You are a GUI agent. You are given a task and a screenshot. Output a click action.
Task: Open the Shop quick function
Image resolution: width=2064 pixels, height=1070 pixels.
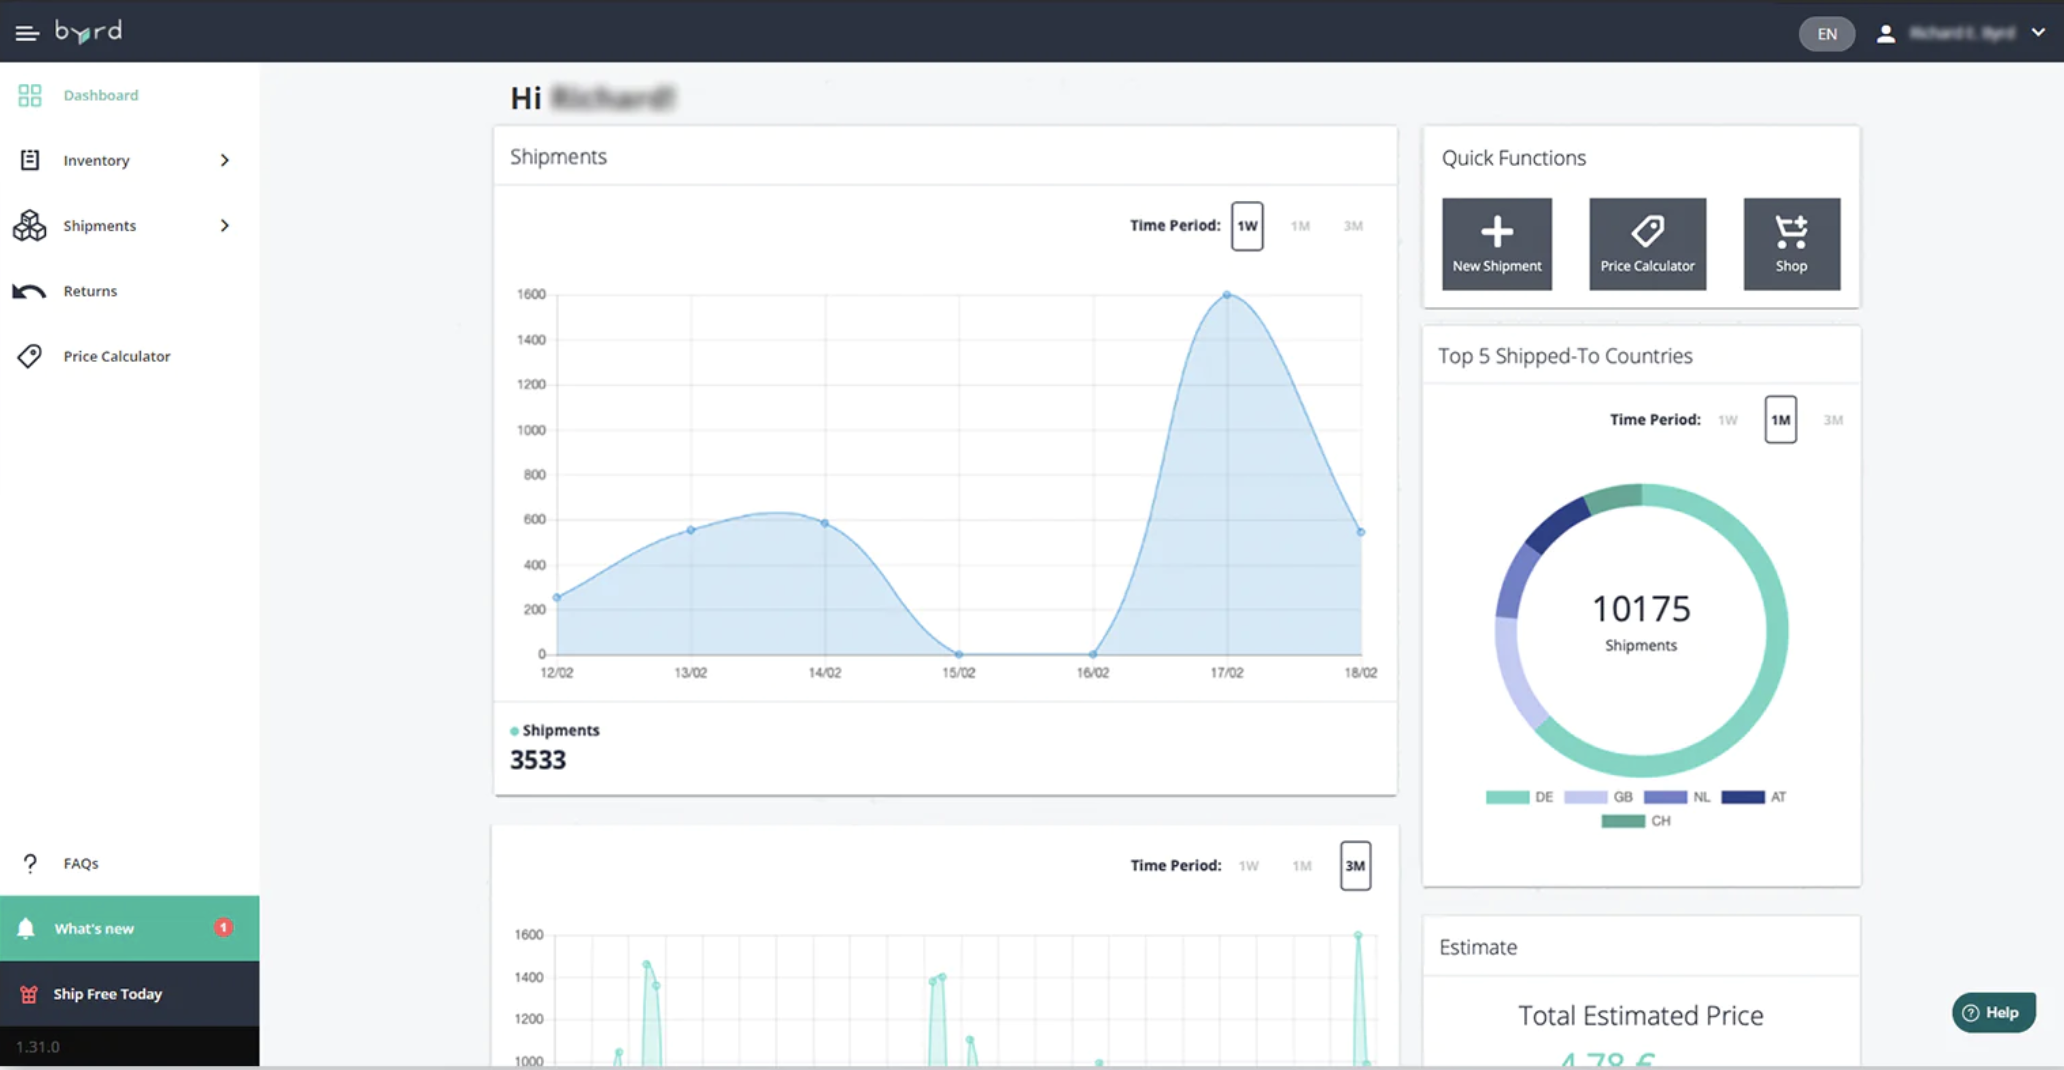point(1792,244)
